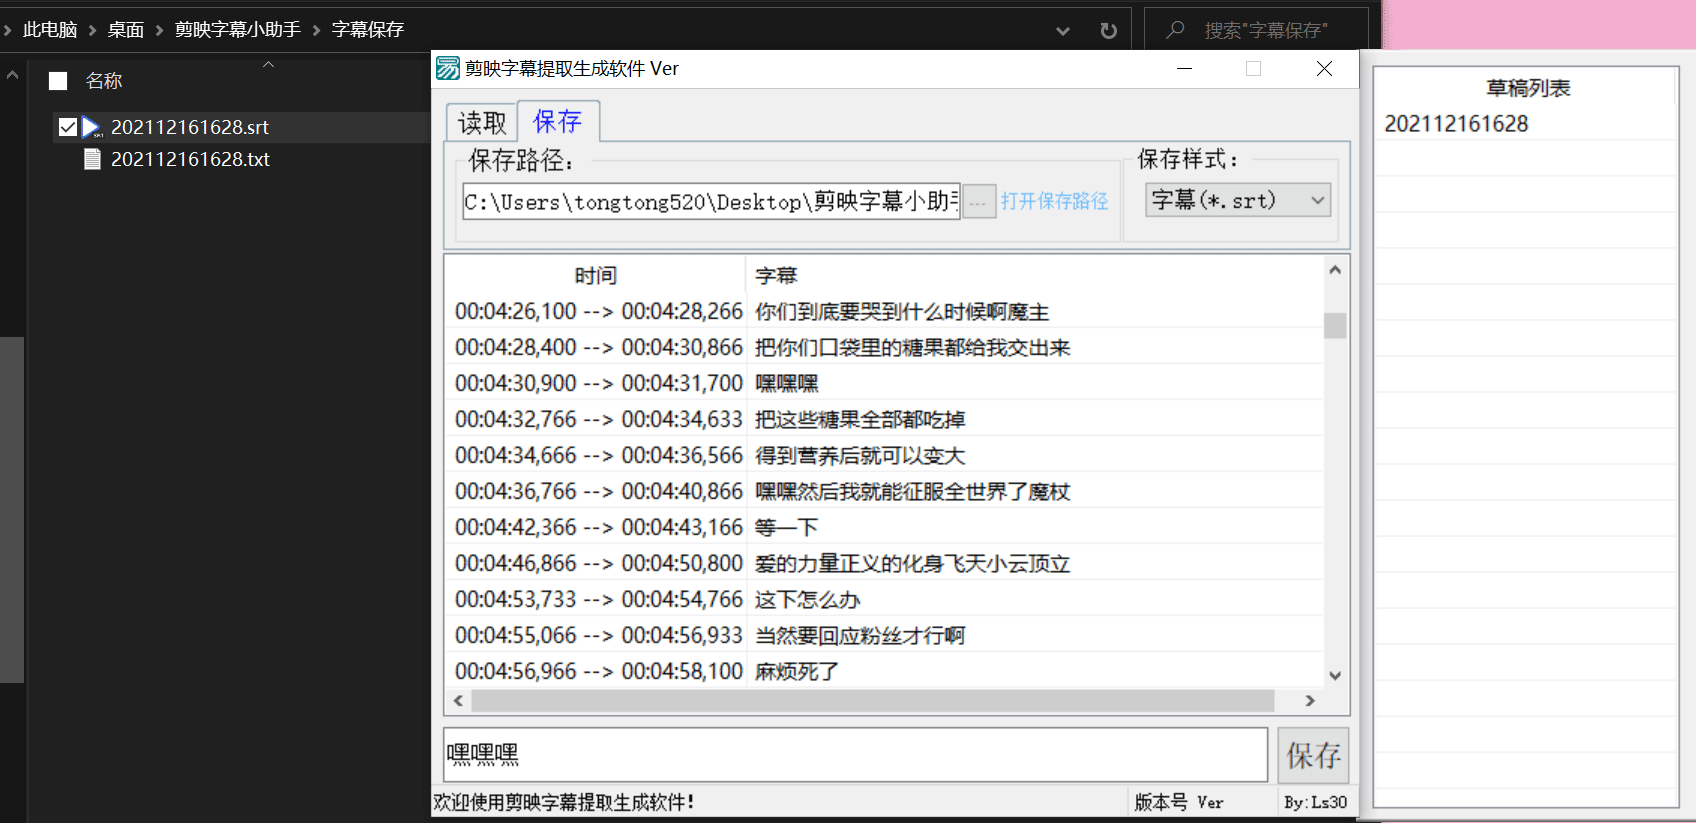Open the chevron after 桌面 in the breadcrumb
This screenshot has width=1696, height=823.
(x=159, y=30)
